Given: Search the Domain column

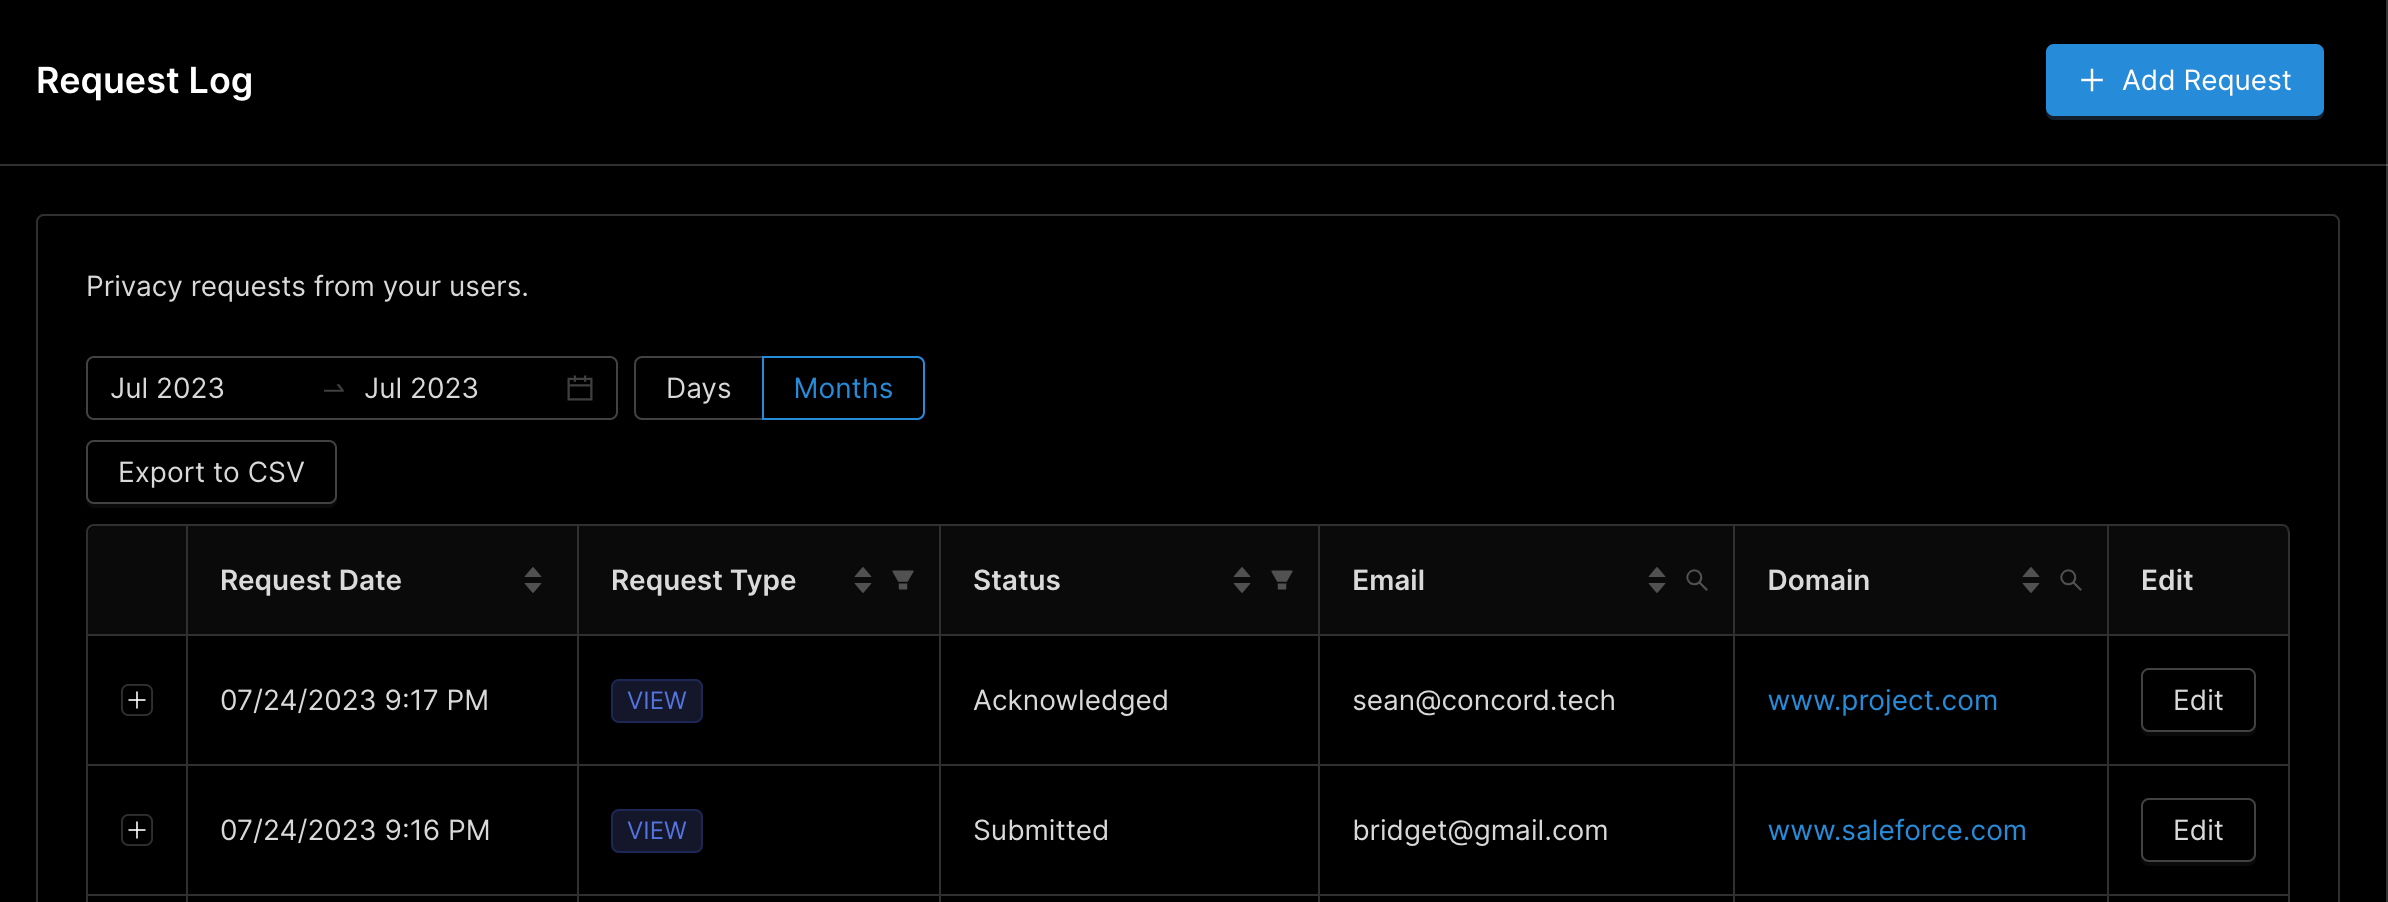Looking at the screenshot, I should 2071,580.
